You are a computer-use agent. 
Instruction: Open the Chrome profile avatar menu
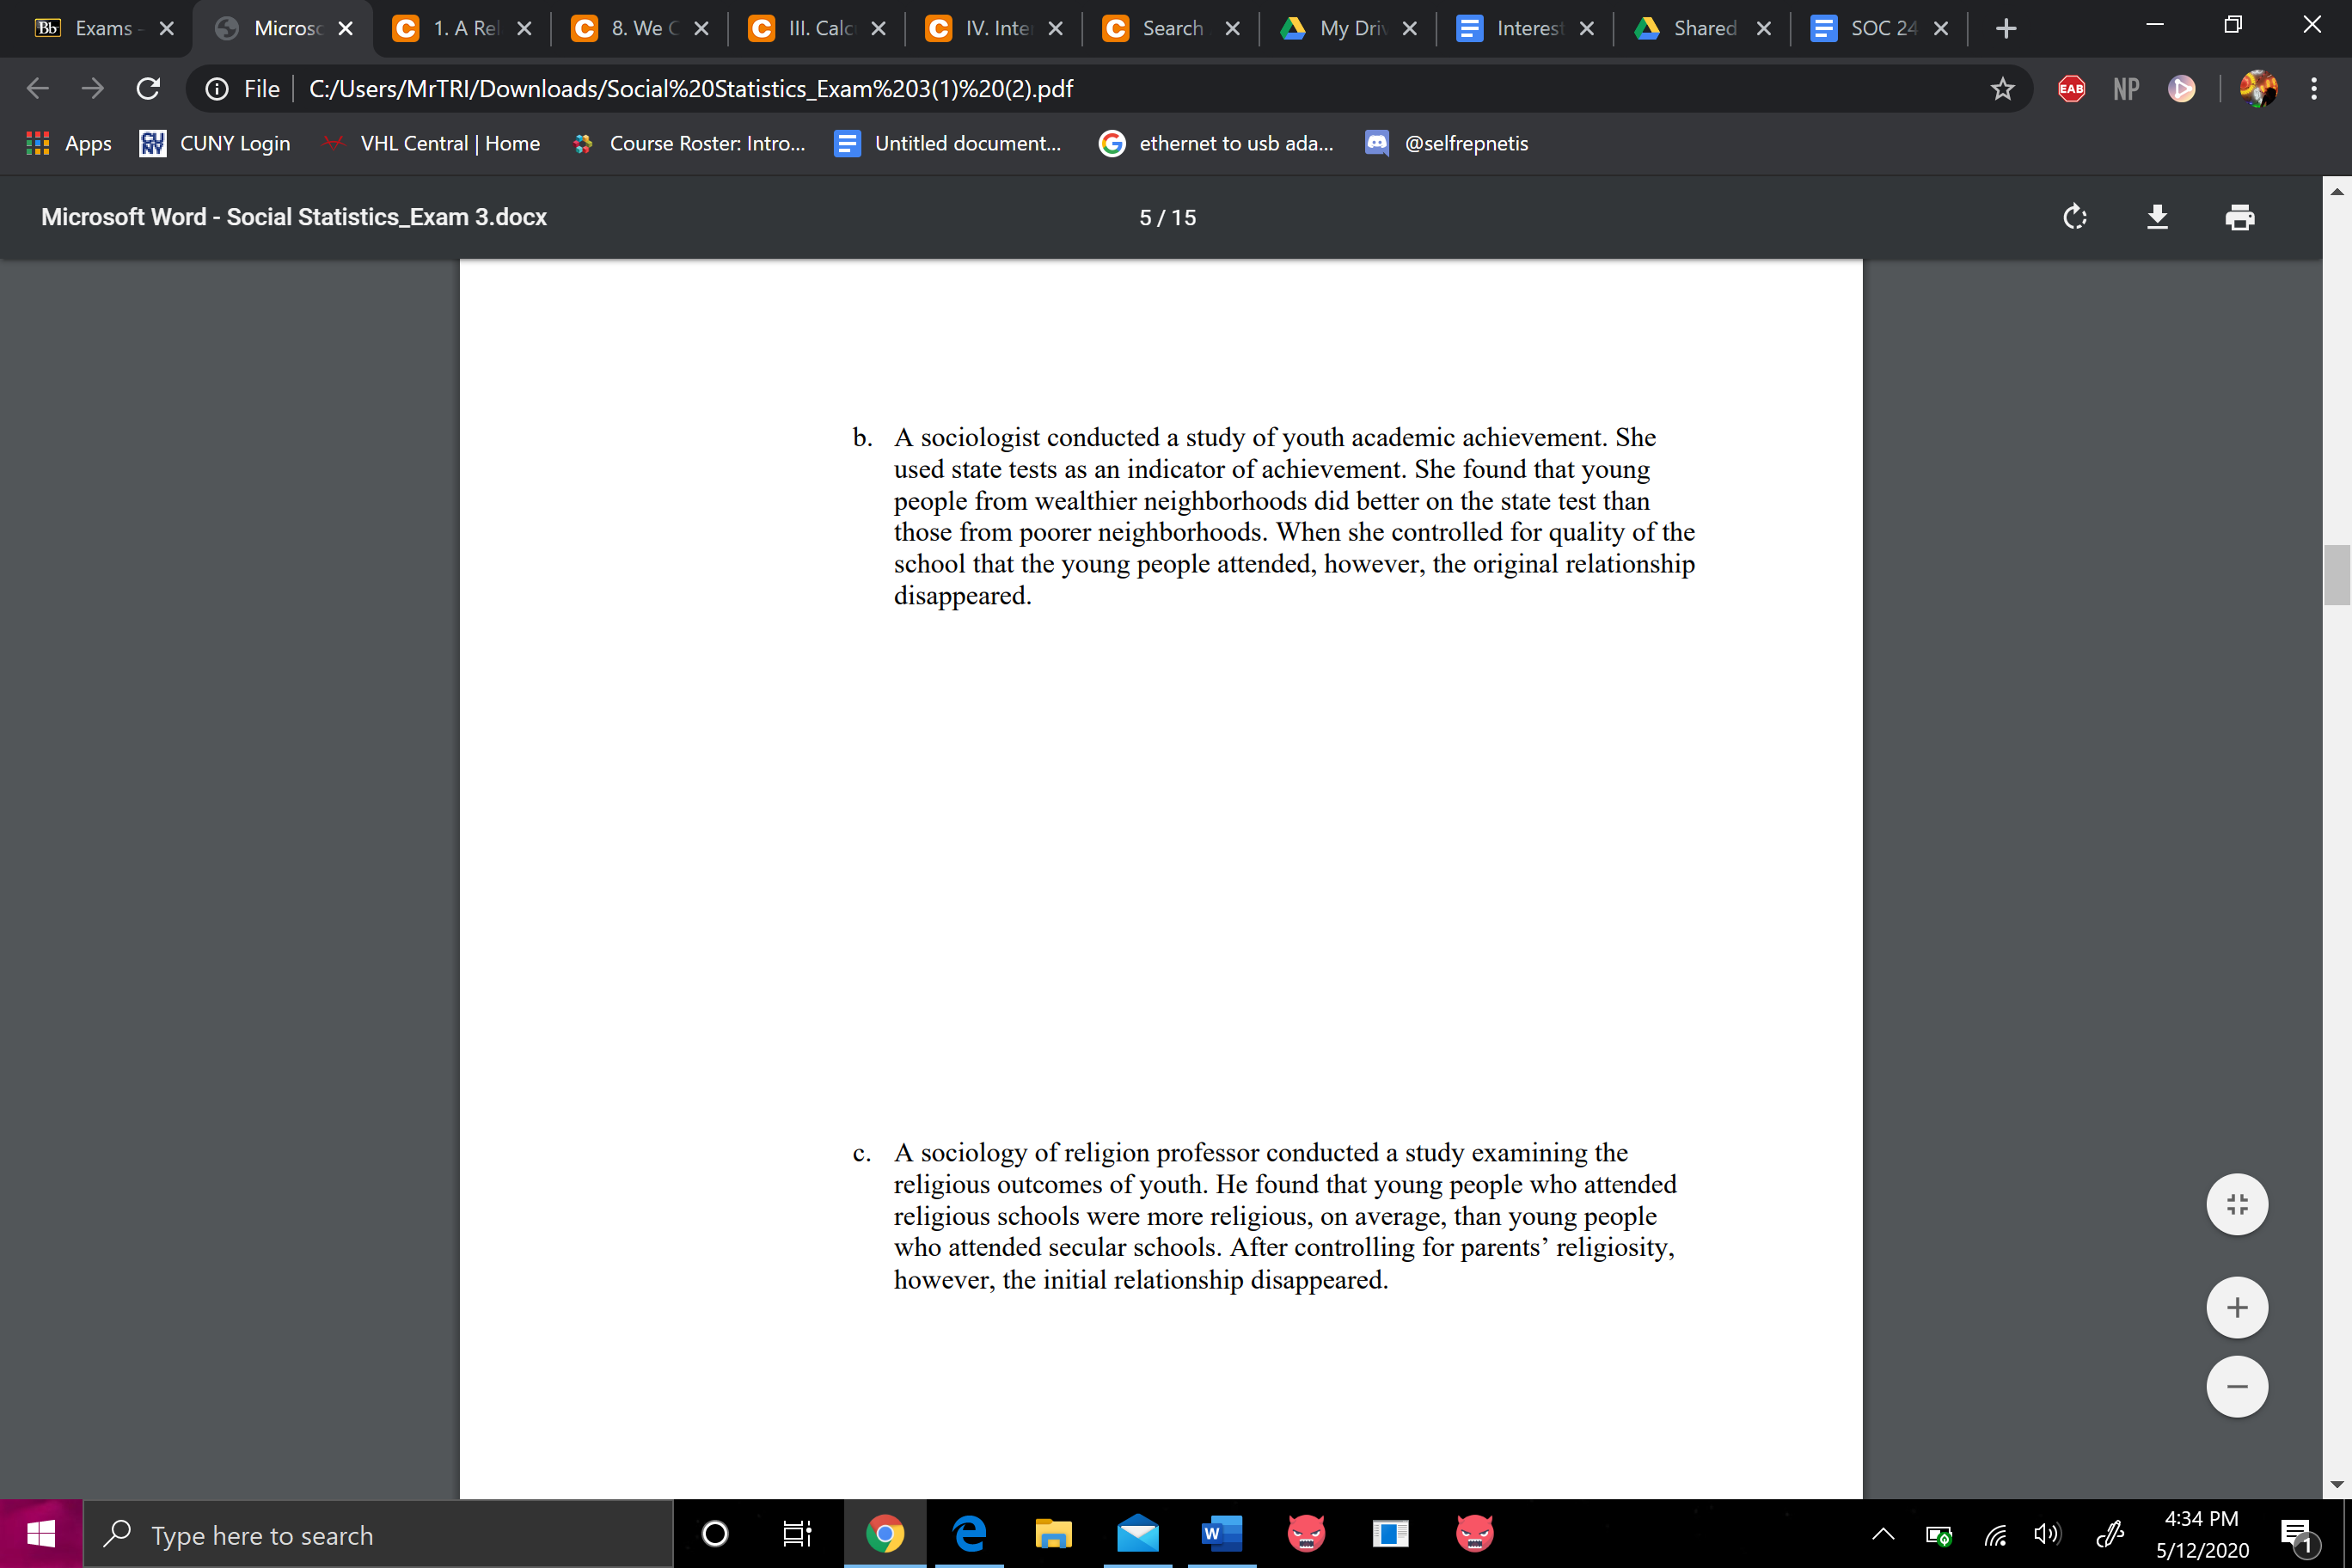[x=2258, y=88]
